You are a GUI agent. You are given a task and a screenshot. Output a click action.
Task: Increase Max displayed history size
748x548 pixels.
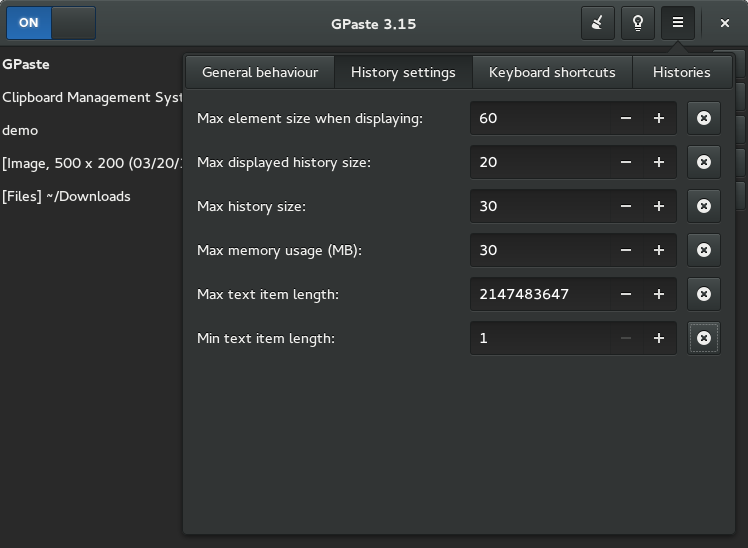click(659, 162)
